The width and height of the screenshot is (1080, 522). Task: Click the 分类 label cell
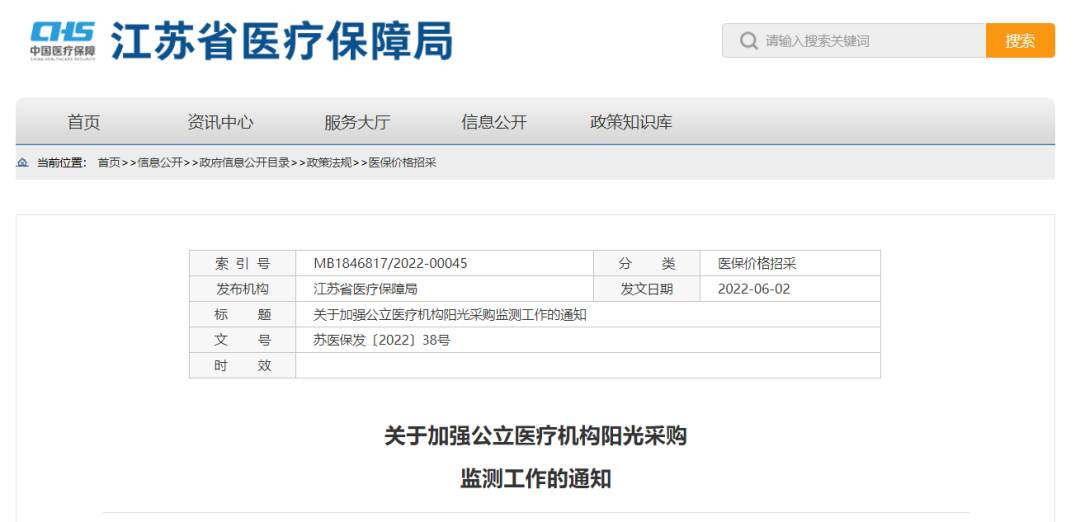click(x=647, y=264)
